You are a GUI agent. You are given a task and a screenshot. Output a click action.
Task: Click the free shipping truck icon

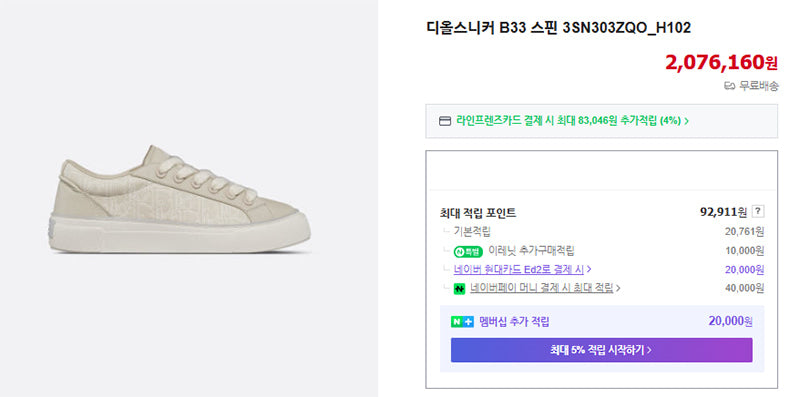tap(730, 86)
